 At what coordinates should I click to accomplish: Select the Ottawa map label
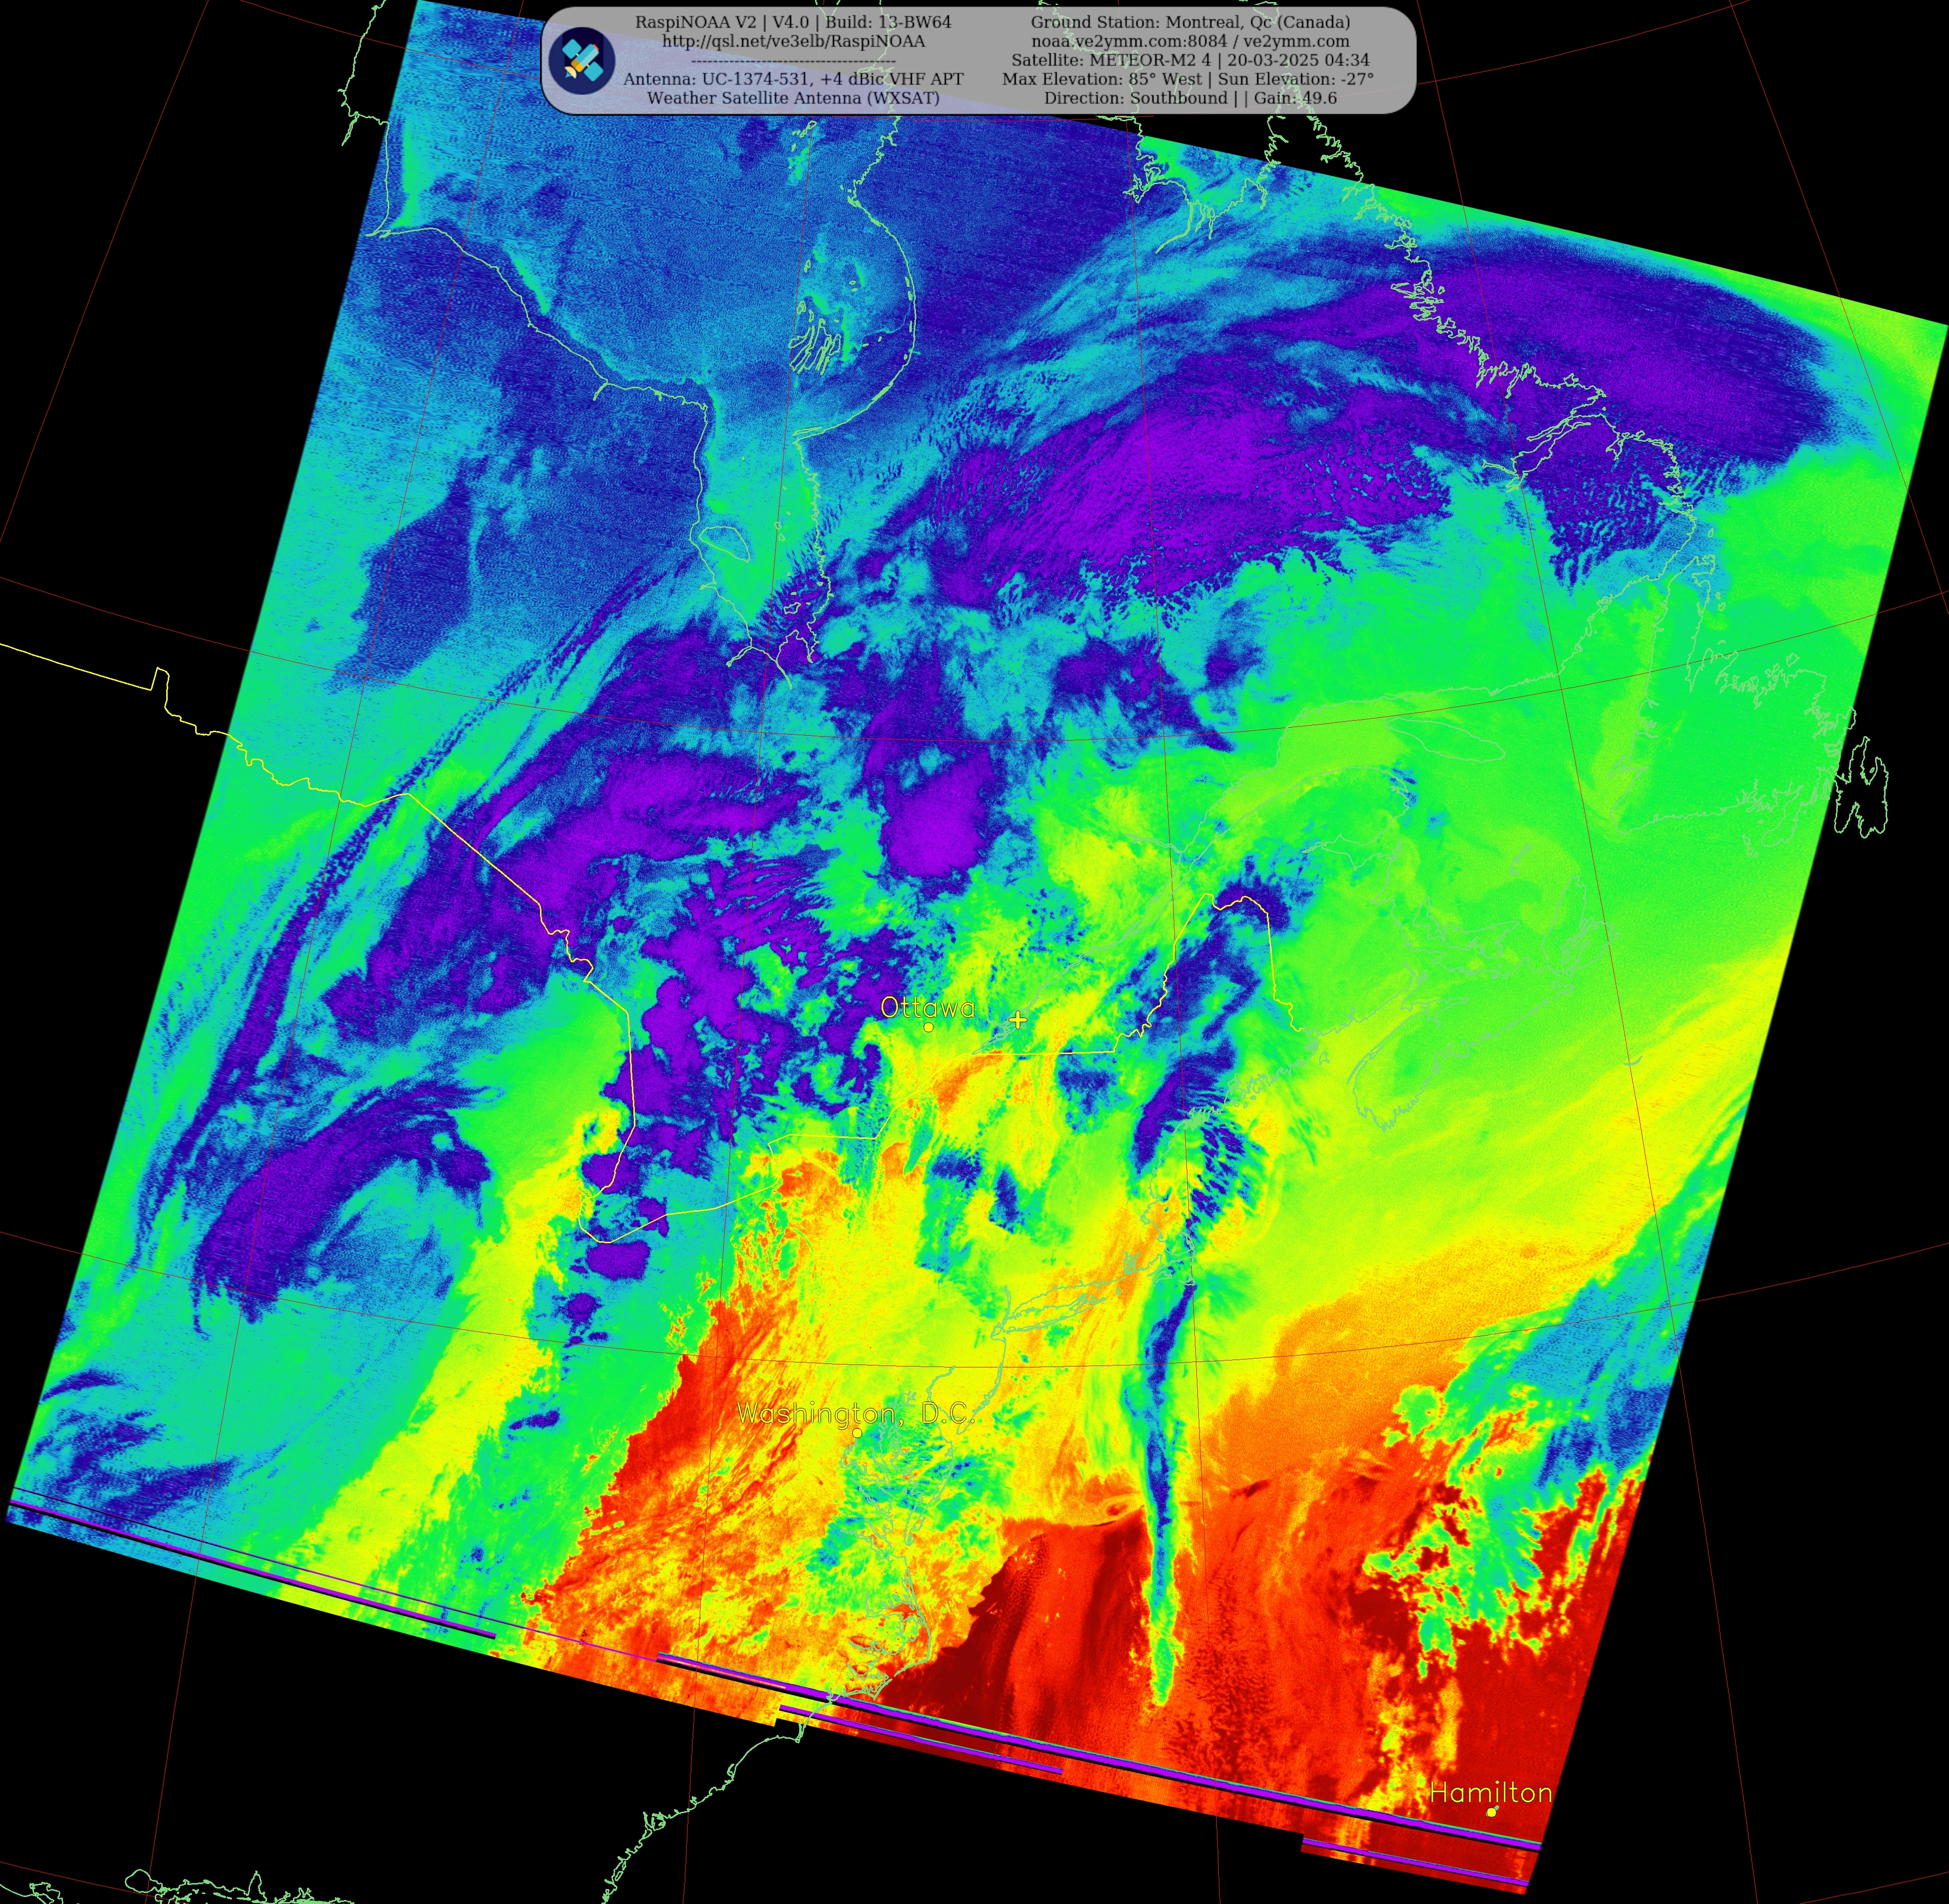[x=927, y=1007]
